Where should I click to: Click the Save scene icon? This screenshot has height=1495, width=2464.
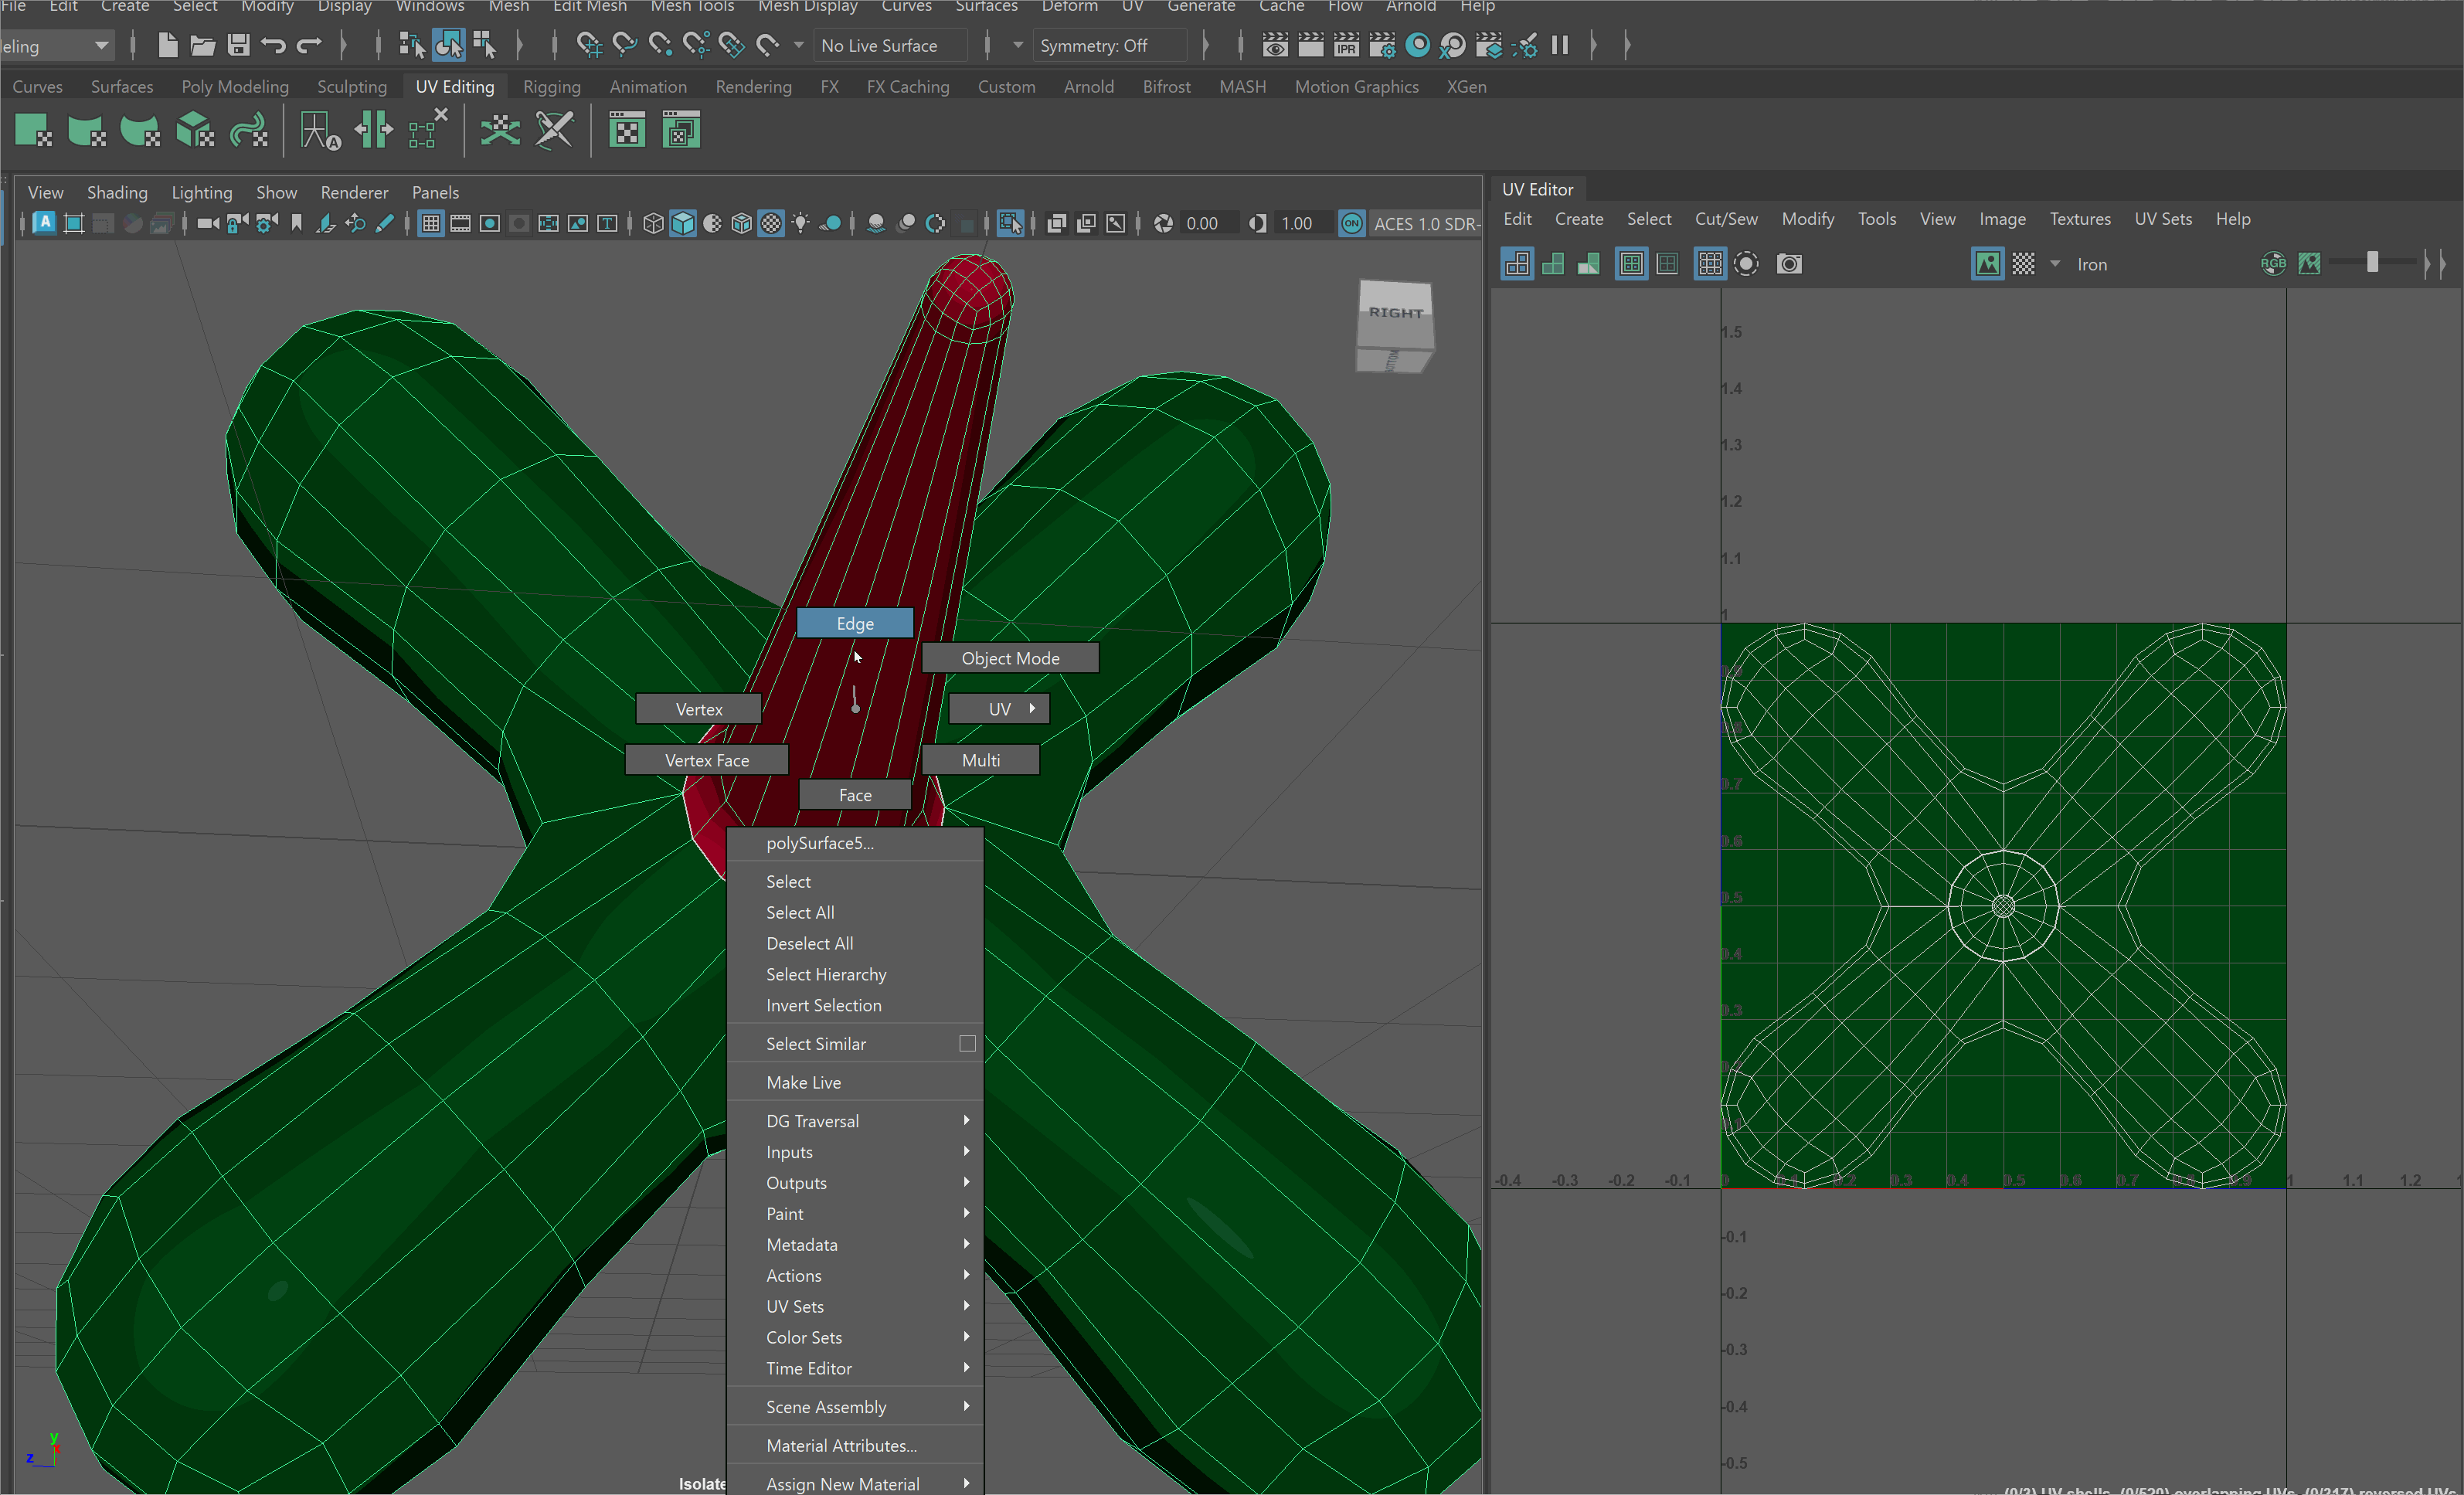(x=238, y=45)
